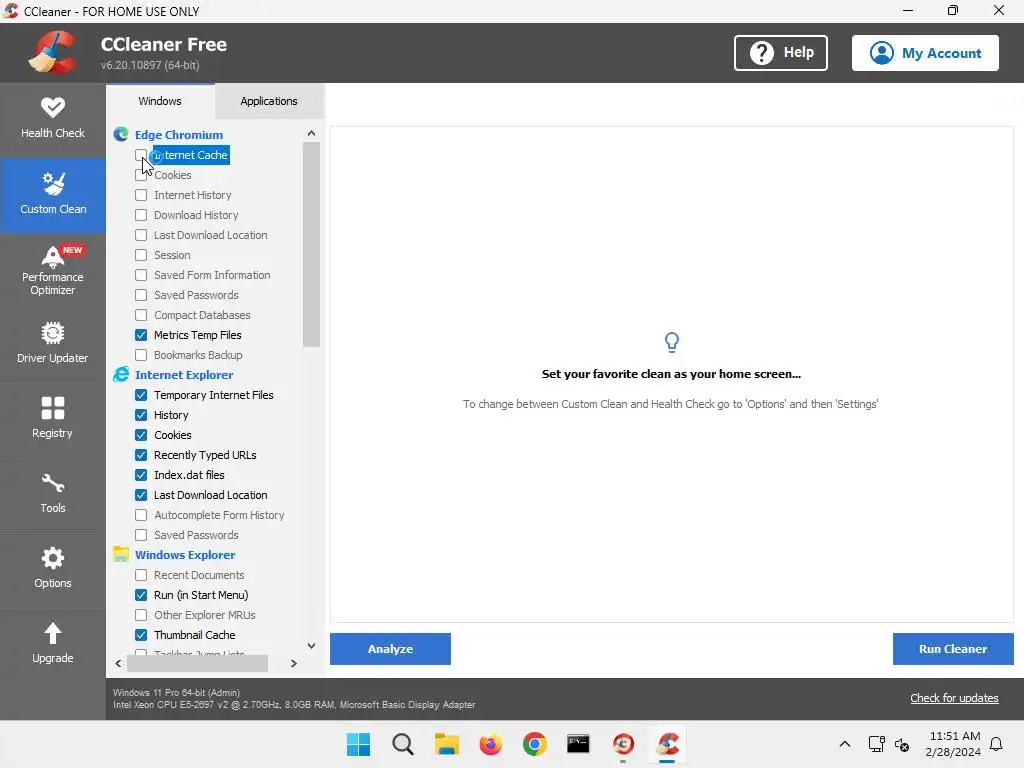Click Check for updates link
The width and height of the screenshot is (1024, 768).
coord(954,698)
